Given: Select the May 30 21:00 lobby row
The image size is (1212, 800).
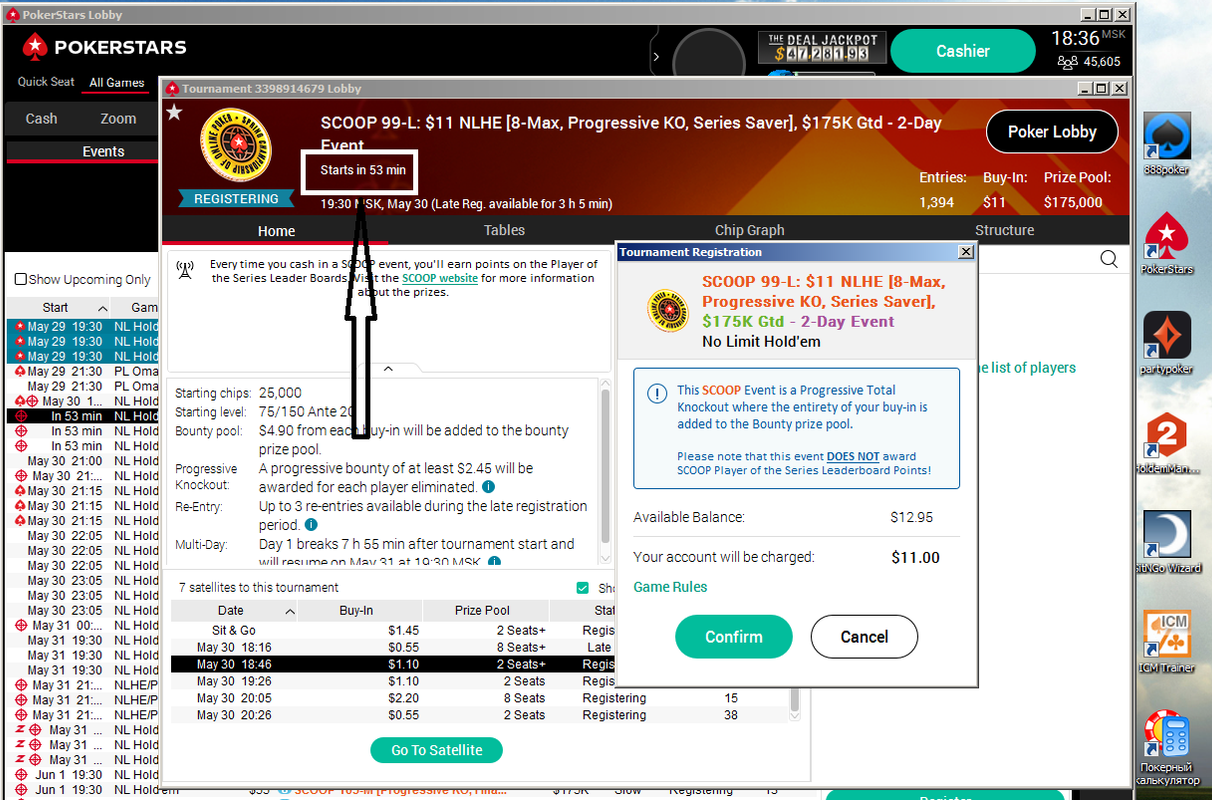Looking at the screenshot, I should click(83, 461).
